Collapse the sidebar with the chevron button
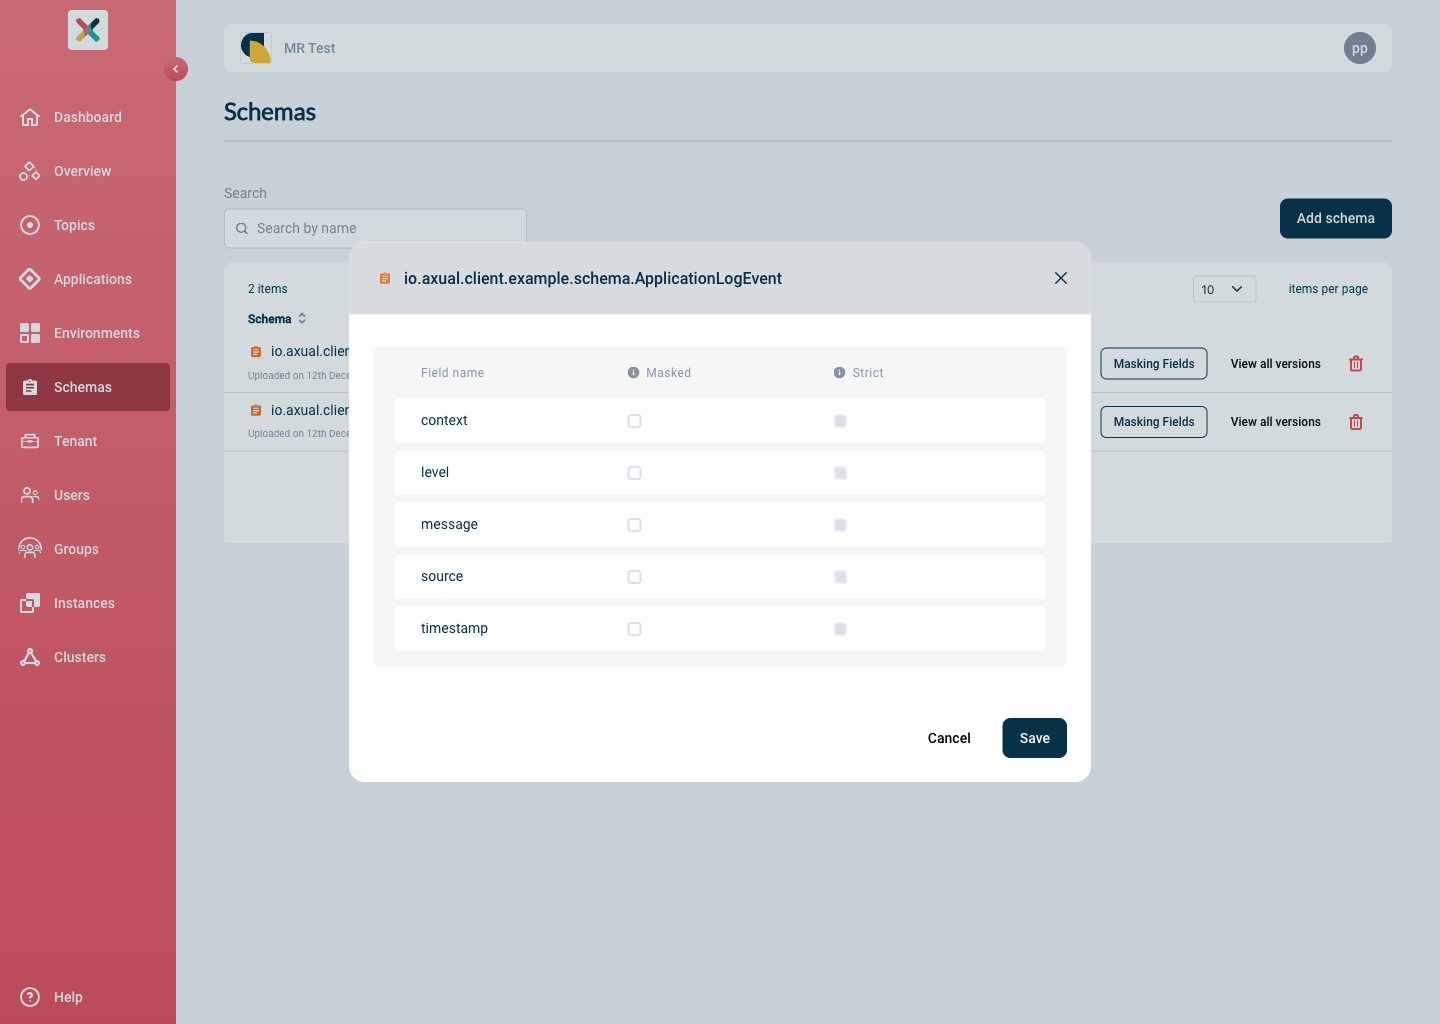1440x1024 pixels. point(176,69)
